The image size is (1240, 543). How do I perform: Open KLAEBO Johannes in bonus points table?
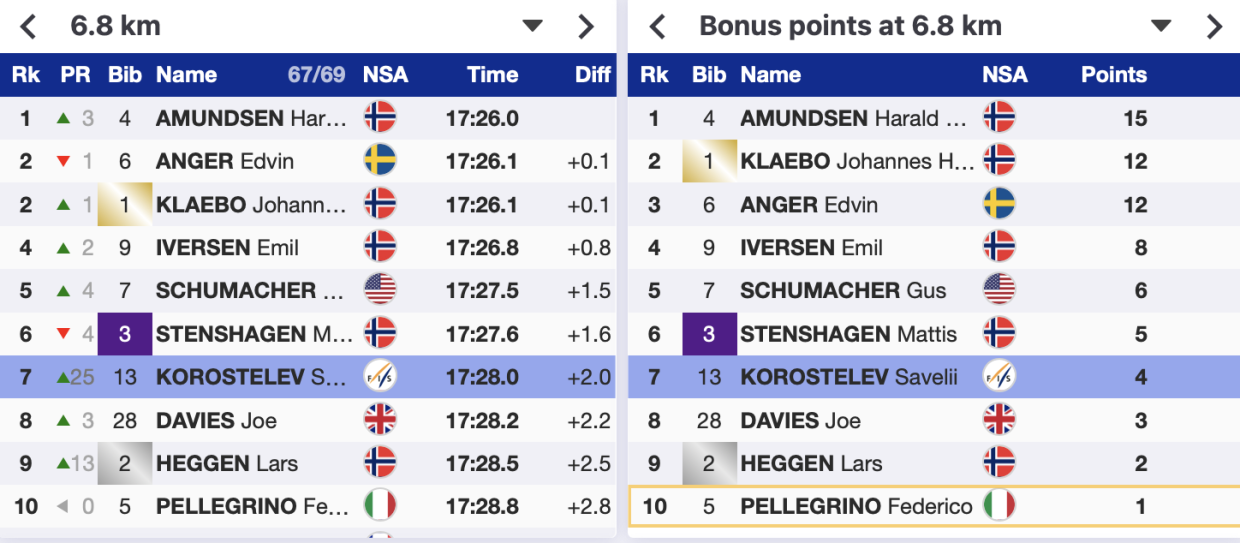(856, 161)
